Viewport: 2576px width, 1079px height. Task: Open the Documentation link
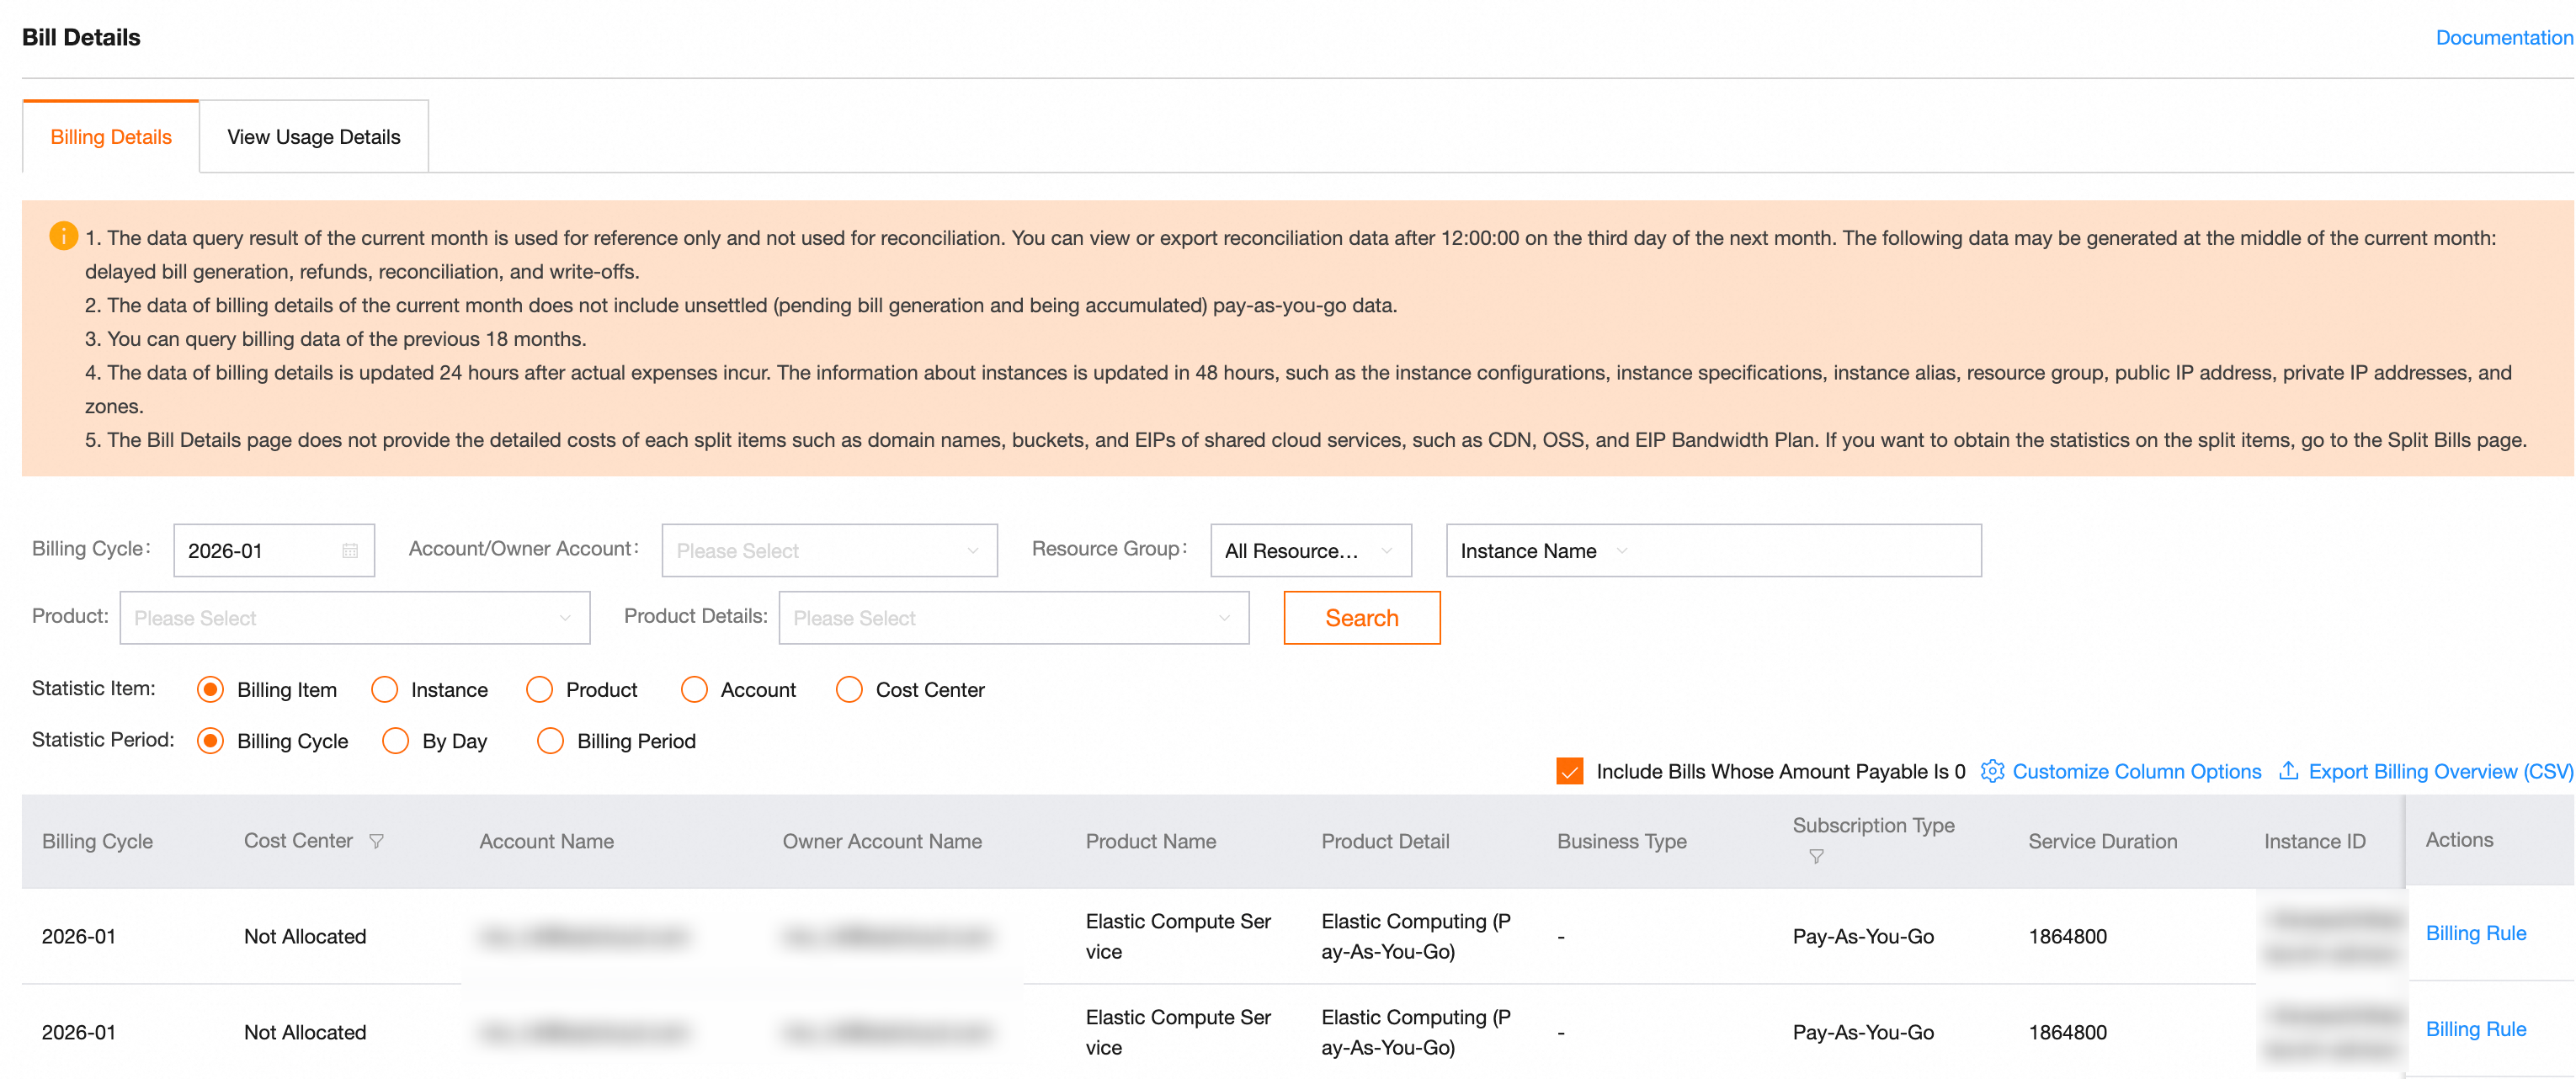point(2503,37)
